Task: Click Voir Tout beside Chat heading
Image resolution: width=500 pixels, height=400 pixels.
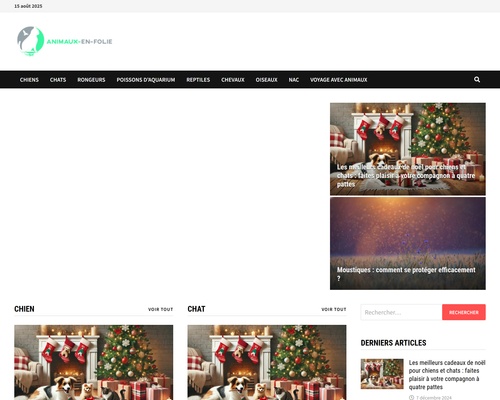Action: [334, 309]
